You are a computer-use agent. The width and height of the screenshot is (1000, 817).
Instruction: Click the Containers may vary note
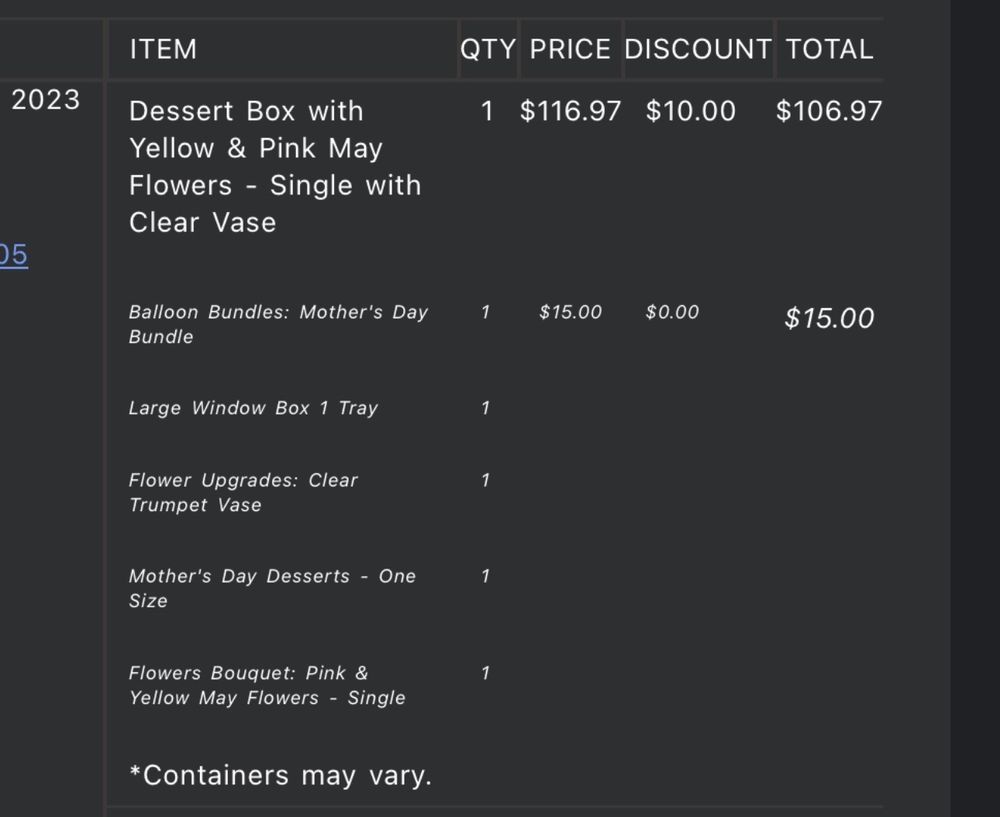281,776
